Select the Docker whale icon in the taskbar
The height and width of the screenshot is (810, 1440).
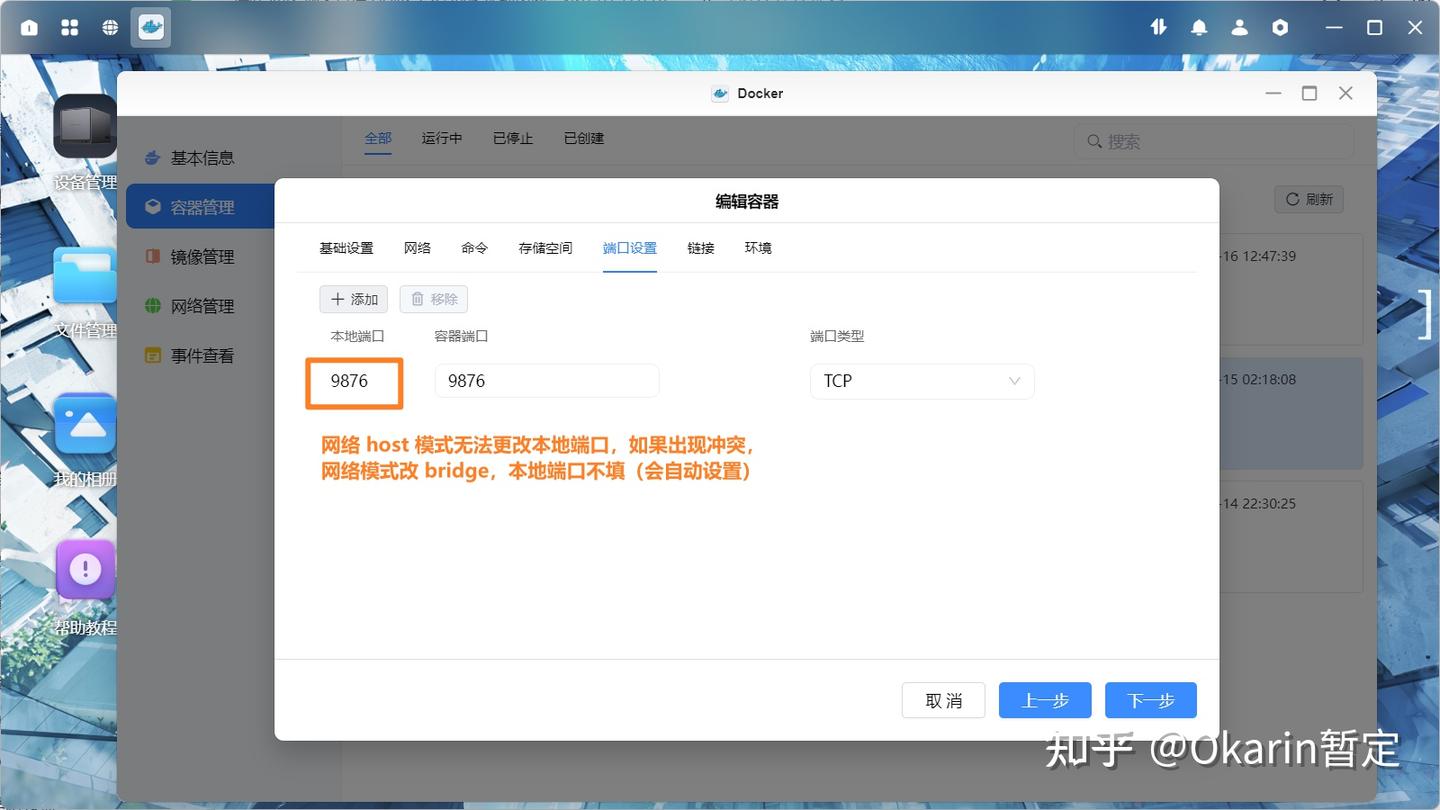(x=150, y=27)
